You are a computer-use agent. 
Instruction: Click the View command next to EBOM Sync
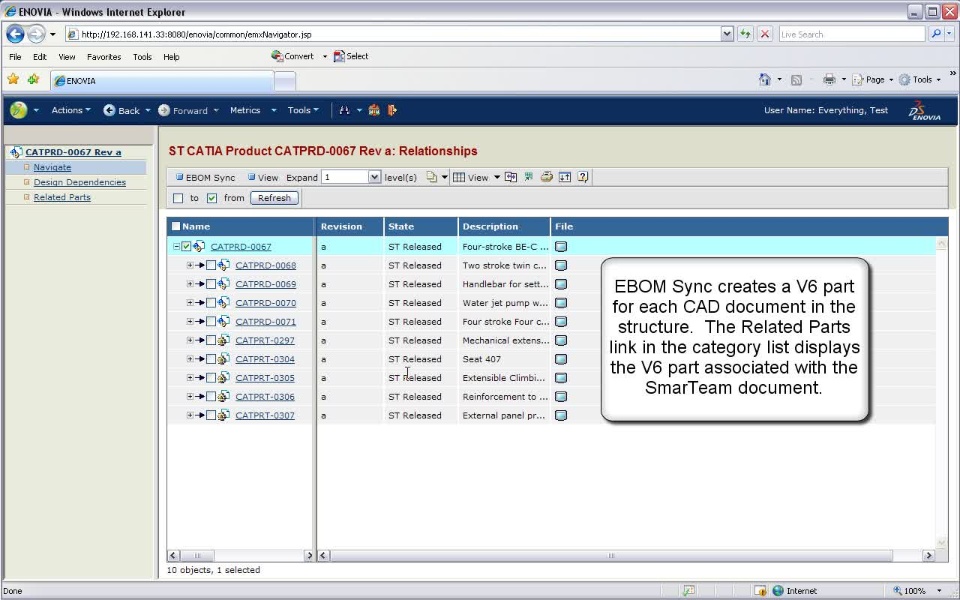pyautogui.click(x=263, y=178)
